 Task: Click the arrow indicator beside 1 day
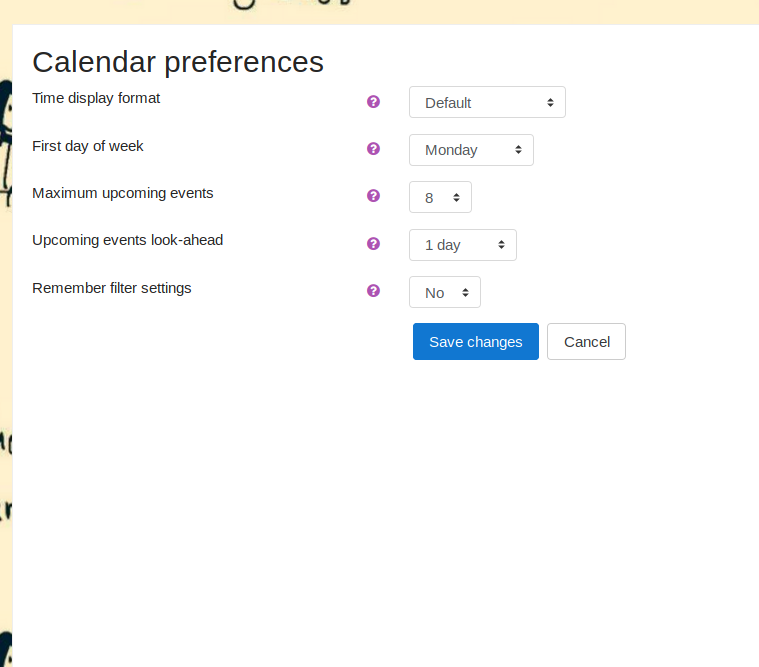point(501,245)
